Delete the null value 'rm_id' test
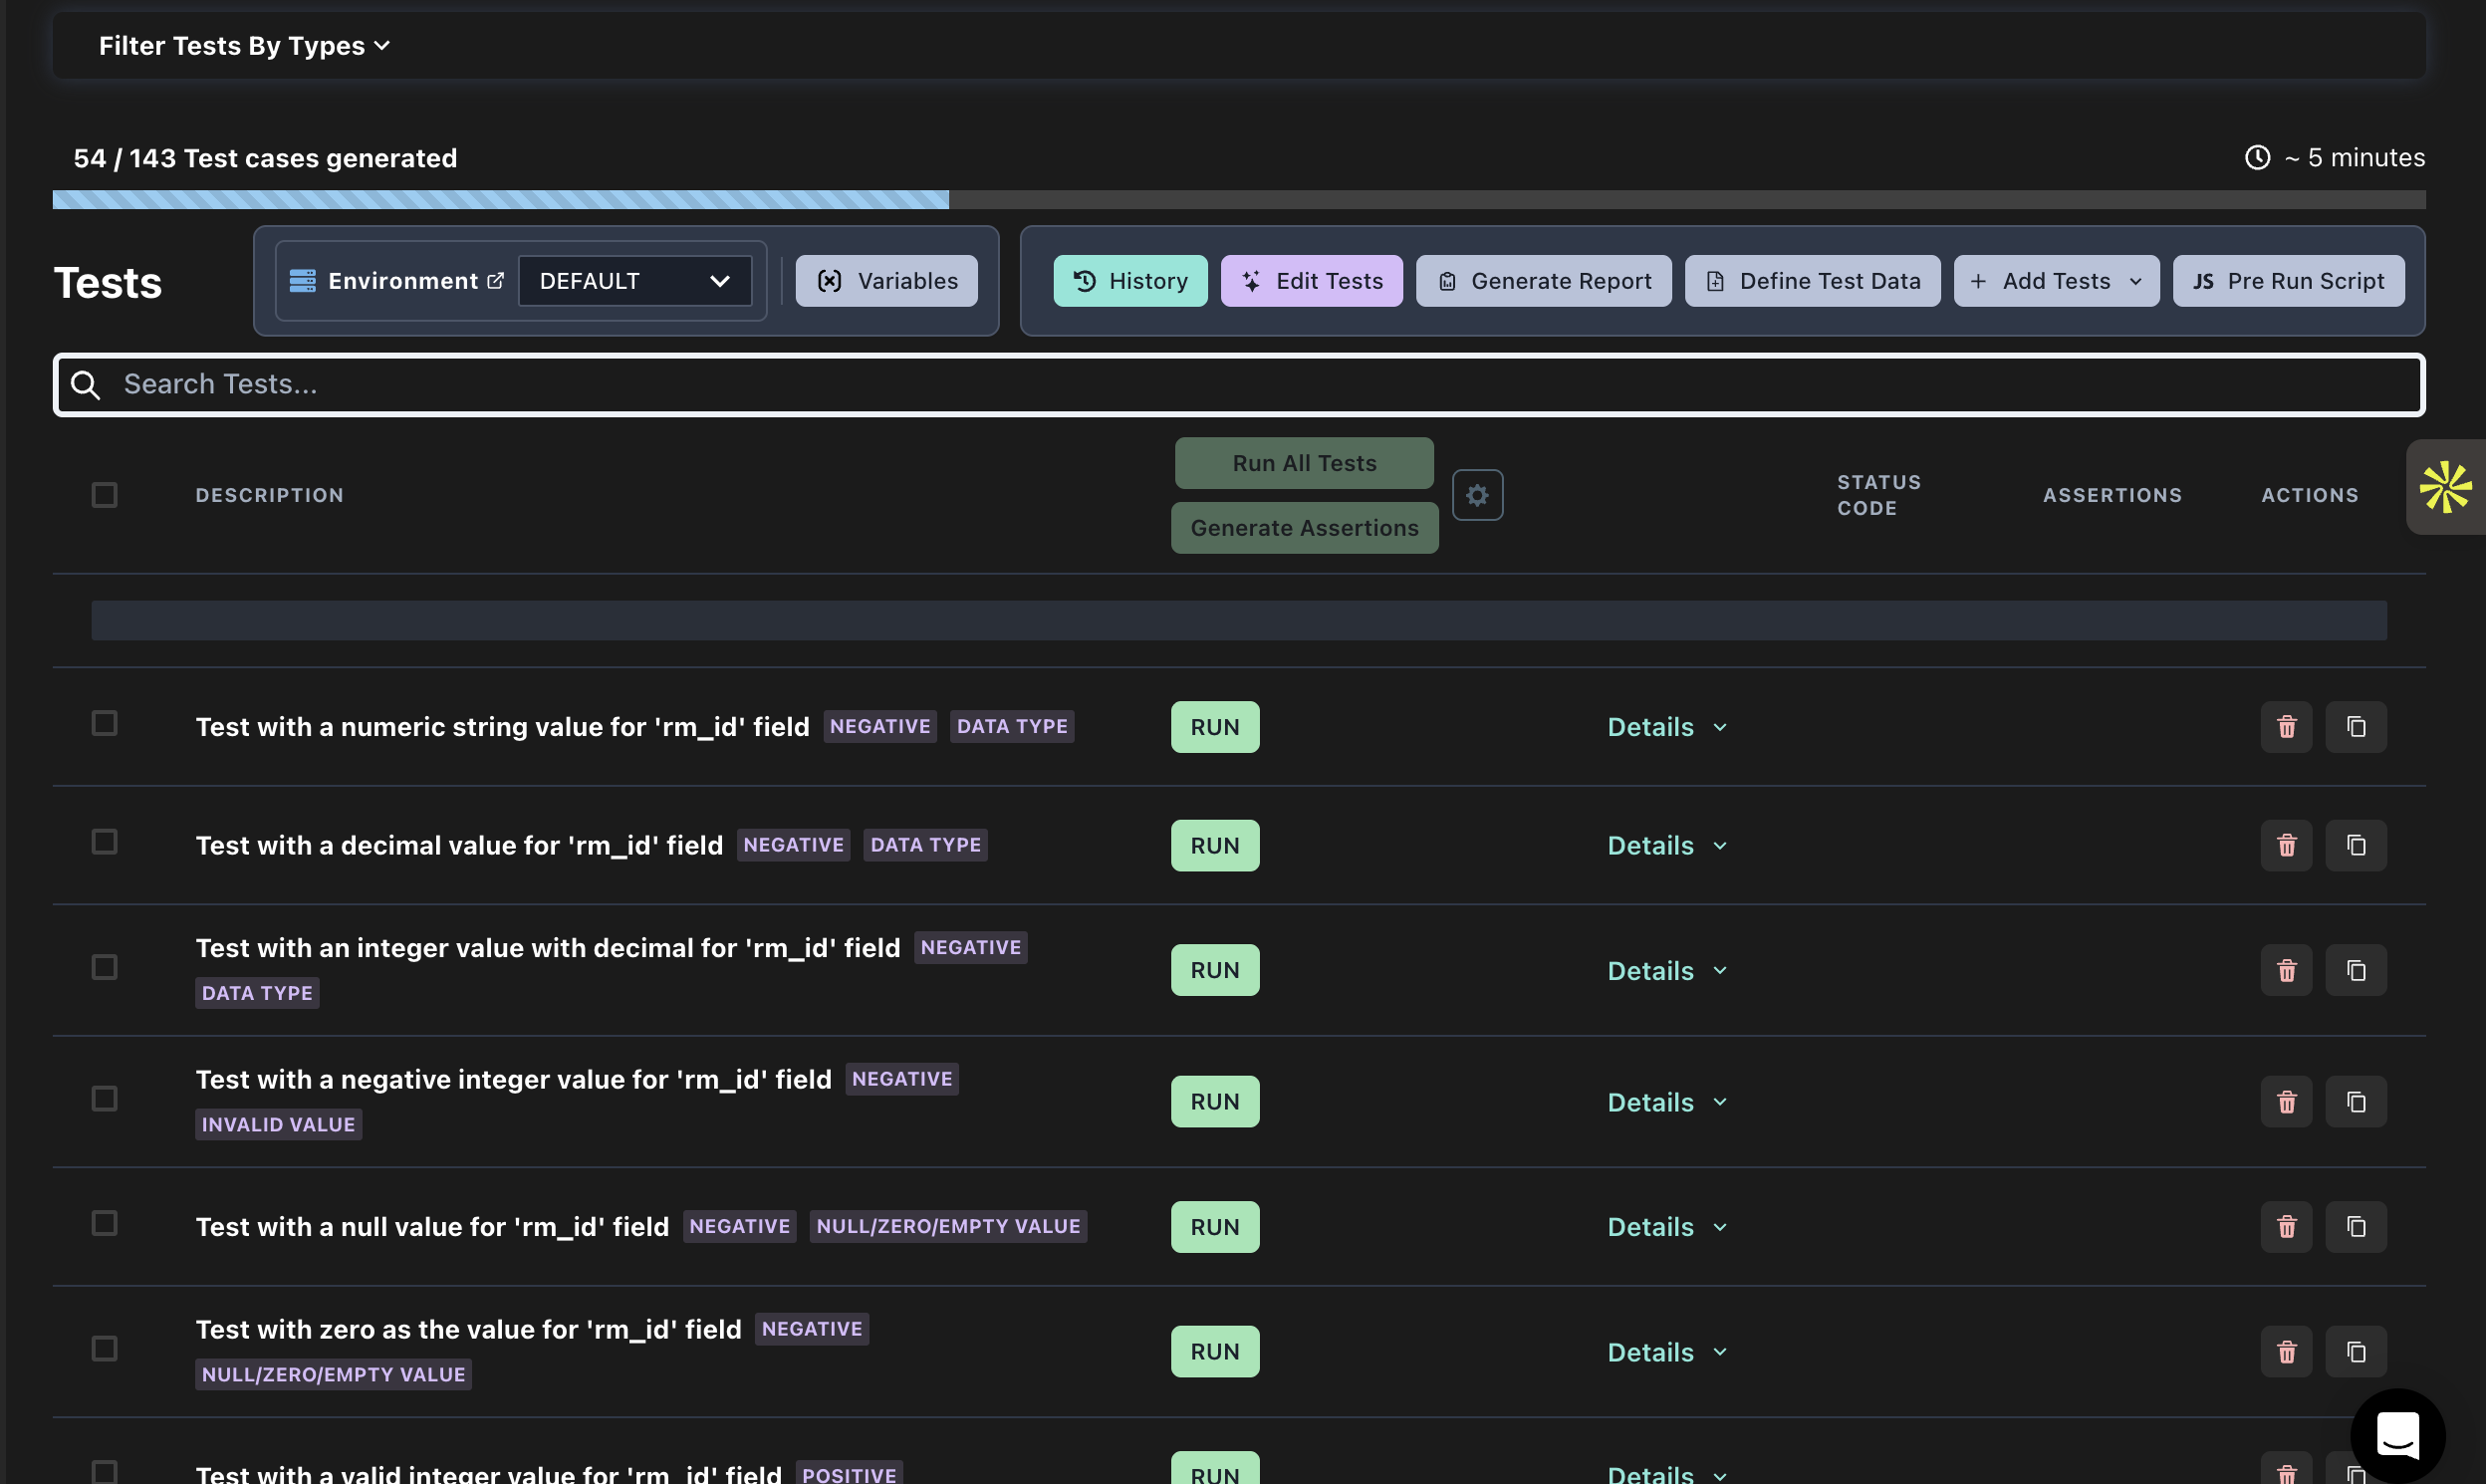This screenshot has height=1484, width=2486. pyautogui.click(x=2286, y=1227)
